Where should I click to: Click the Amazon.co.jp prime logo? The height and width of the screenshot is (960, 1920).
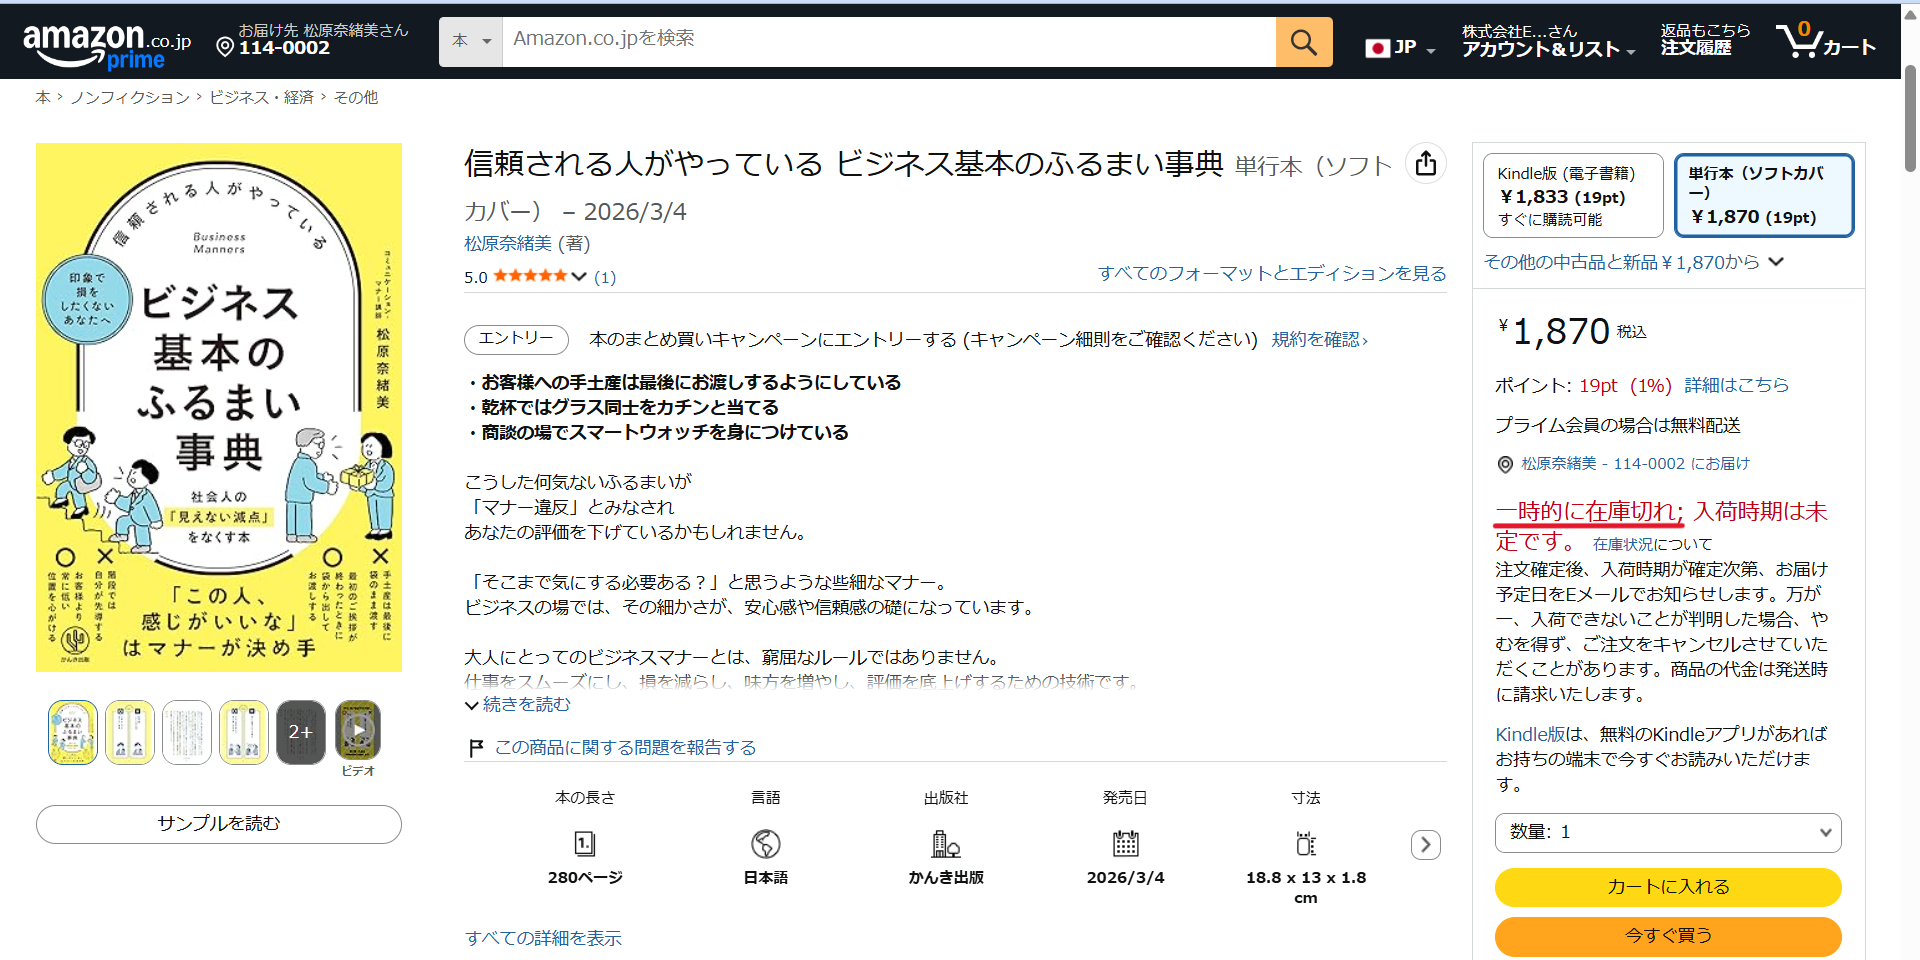point(106,45)
